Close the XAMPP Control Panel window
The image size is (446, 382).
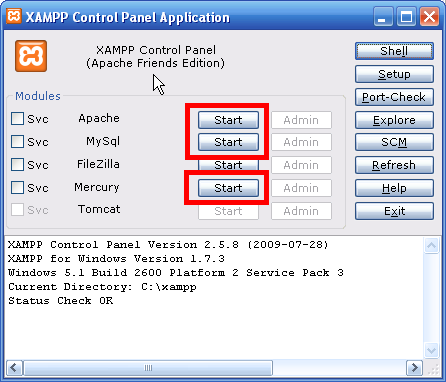pos(429,17)
